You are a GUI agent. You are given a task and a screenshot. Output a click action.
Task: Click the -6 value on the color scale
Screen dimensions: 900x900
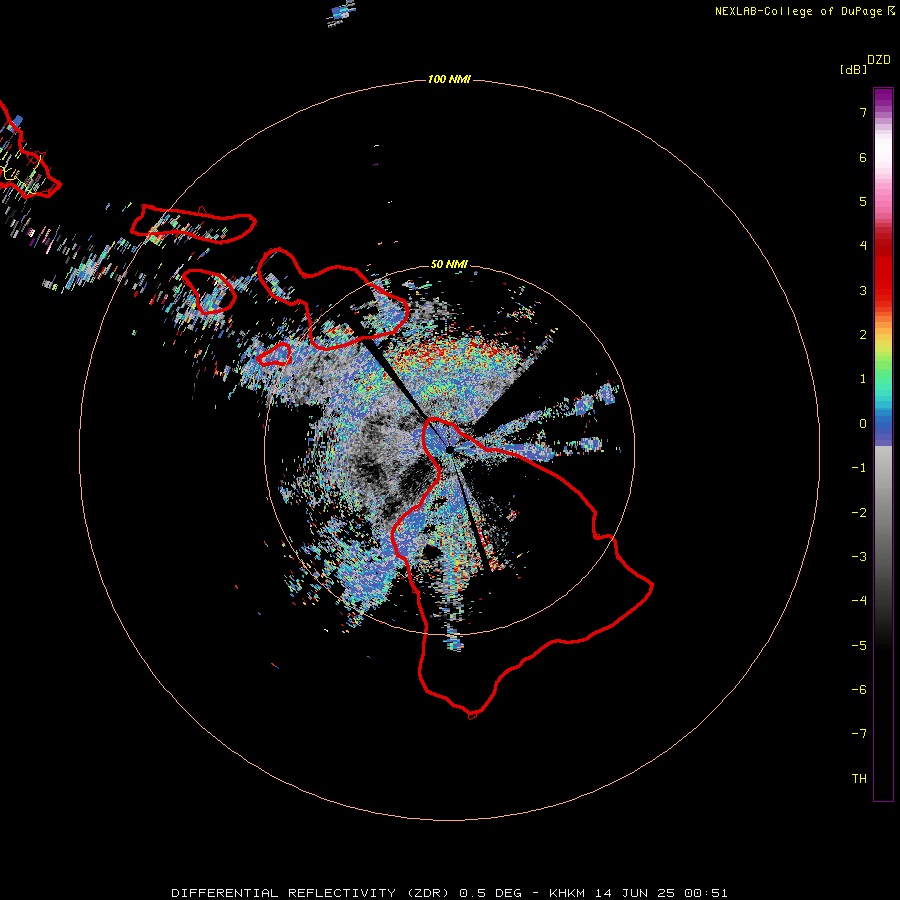point(859,689)
